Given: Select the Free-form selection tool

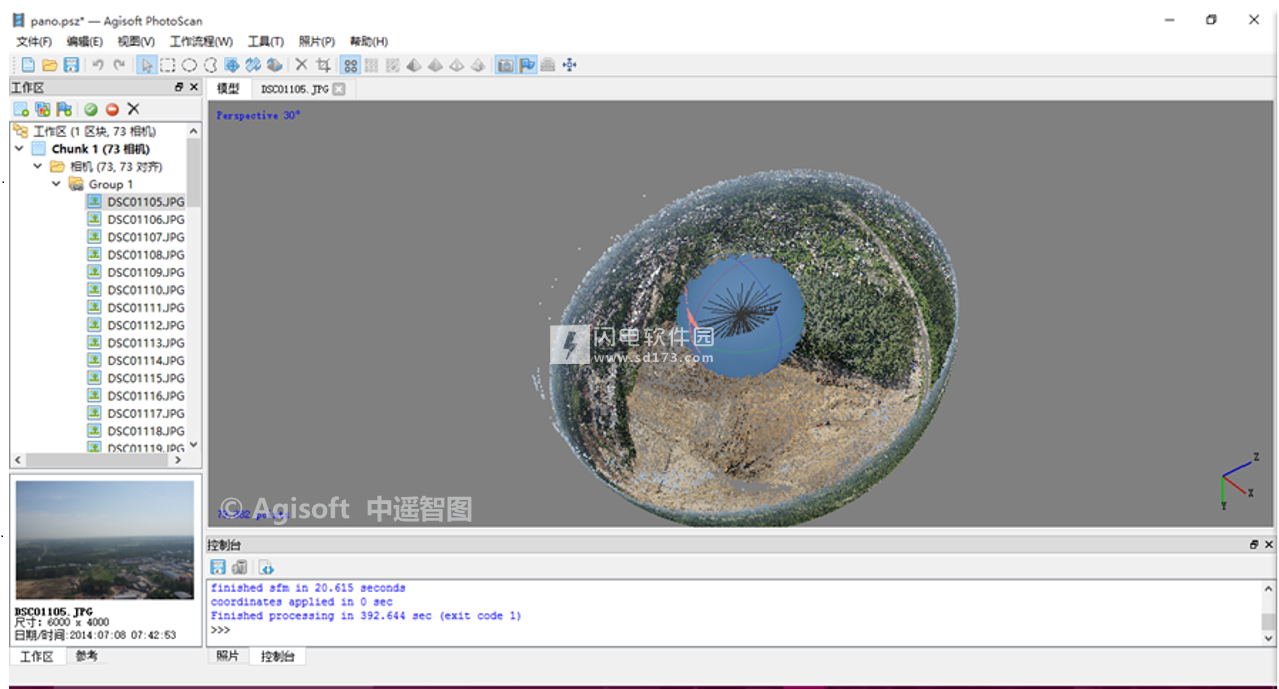Looking at the screenshot, I should click(210, 65).
